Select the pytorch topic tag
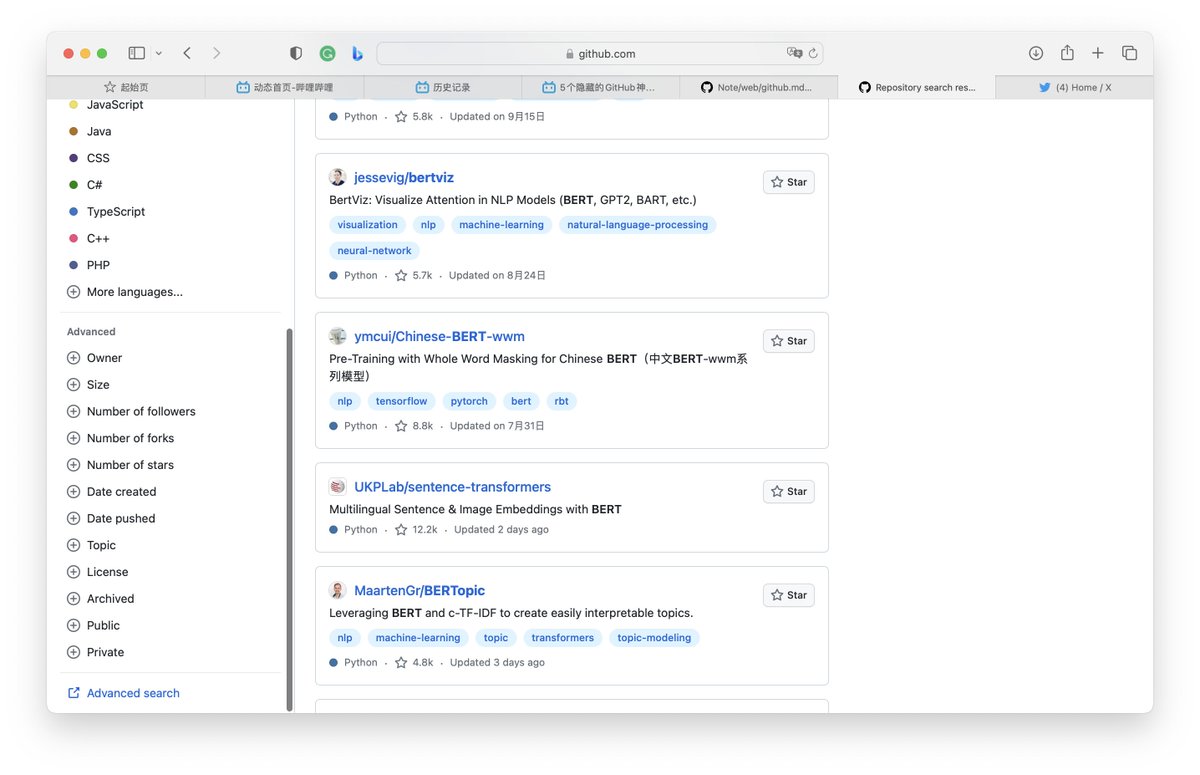Viewport: 1200px width, 775px height. click(469, 401)
